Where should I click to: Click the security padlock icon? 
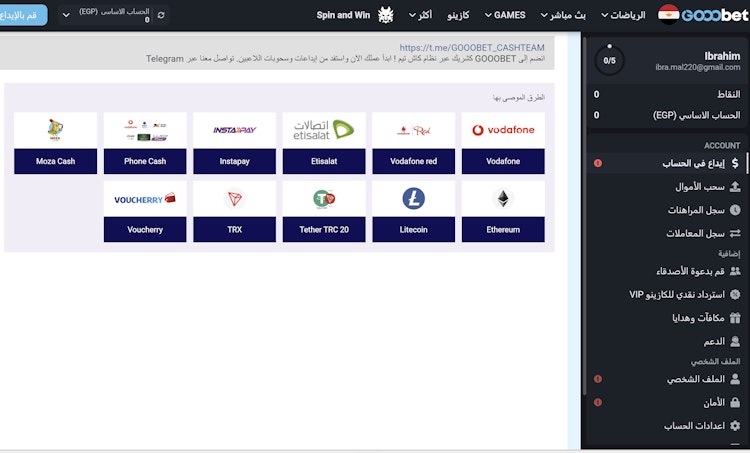pos(735,403)
